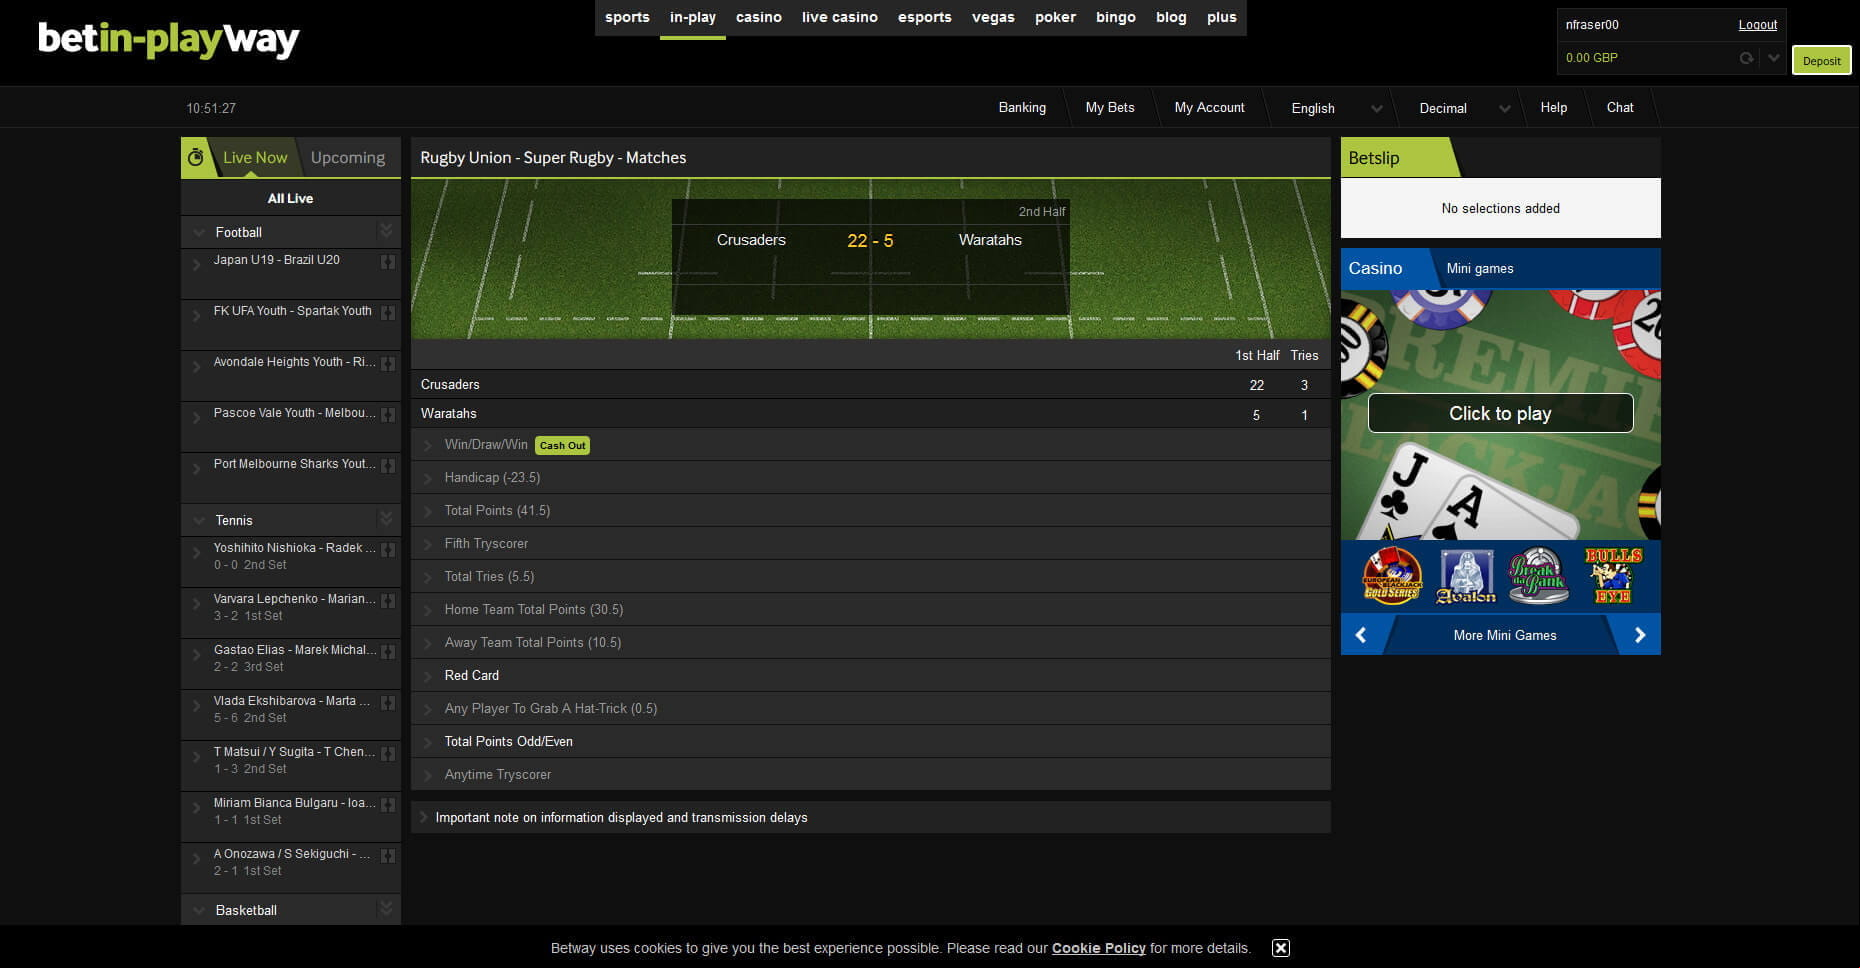Go to previous mini games page
Image resolution: width=1860 pixels, height=968 pixels.
point(1361,635)
